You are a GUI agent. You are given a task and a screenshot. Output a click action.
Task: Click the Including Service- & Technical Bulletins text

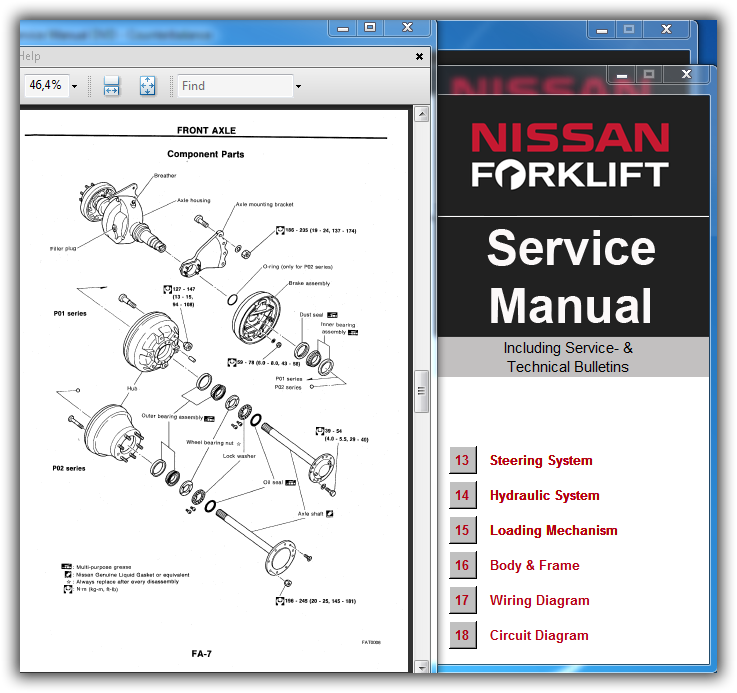tap(568, 357)
